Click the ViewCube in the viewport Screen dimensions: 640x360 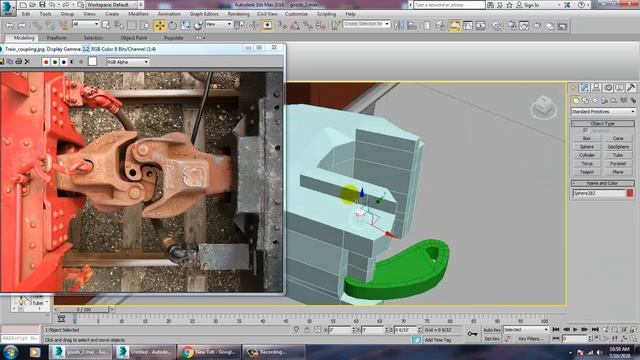point(543,107)
